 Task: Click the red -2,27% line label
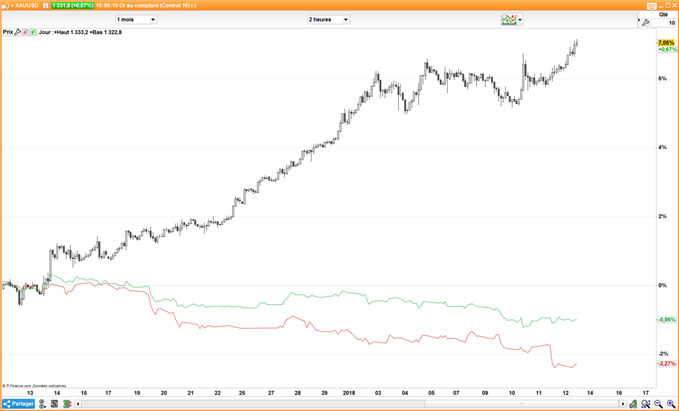pyautogui.click(x=667, y=363)
